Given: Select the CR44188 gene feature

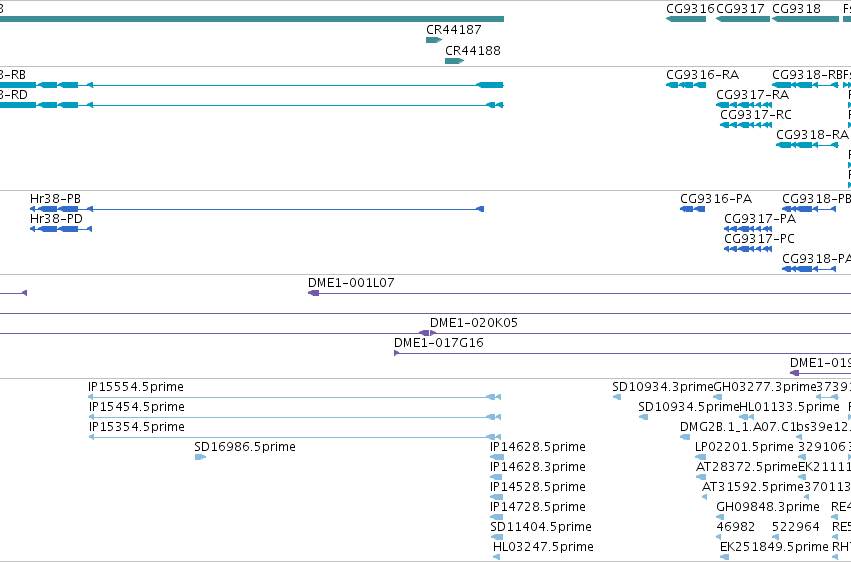Looking at the screenshot, I should [454, 61].
